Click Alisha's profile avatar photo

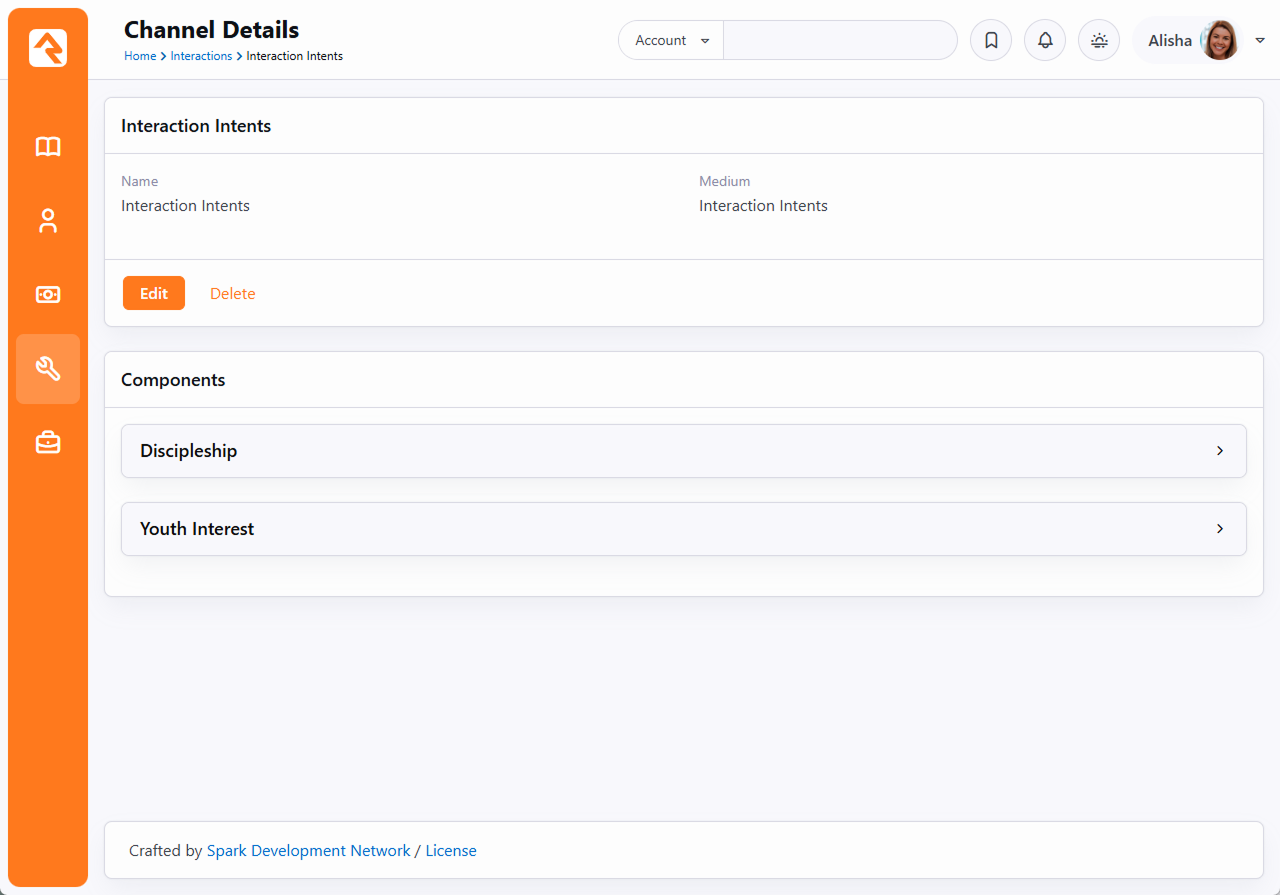1219,41
